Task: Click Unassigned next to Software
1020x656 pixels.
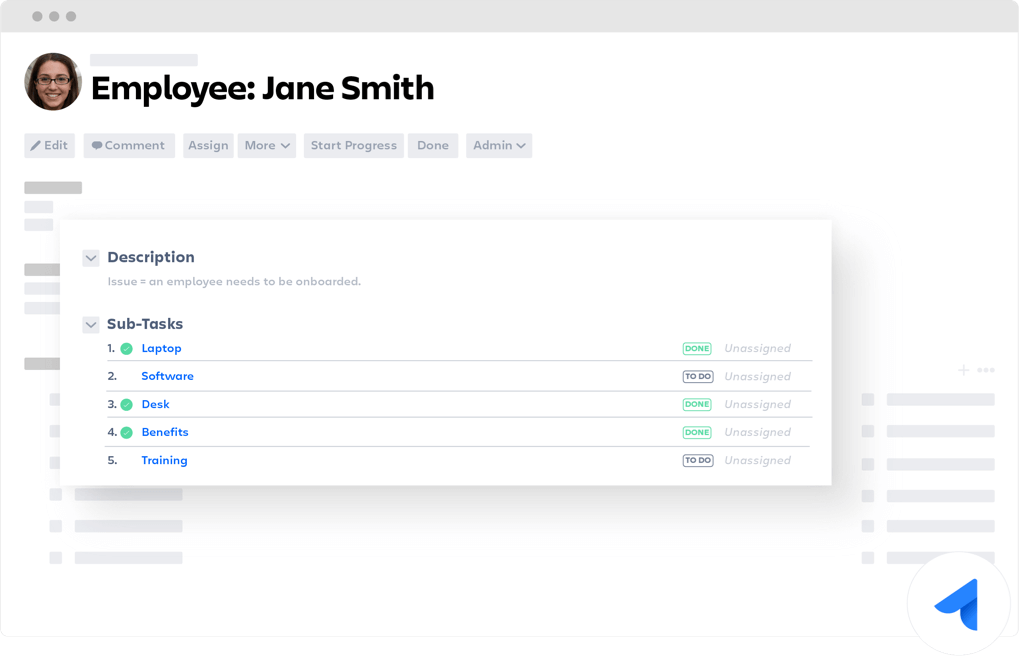Action: tap(757, 376)
